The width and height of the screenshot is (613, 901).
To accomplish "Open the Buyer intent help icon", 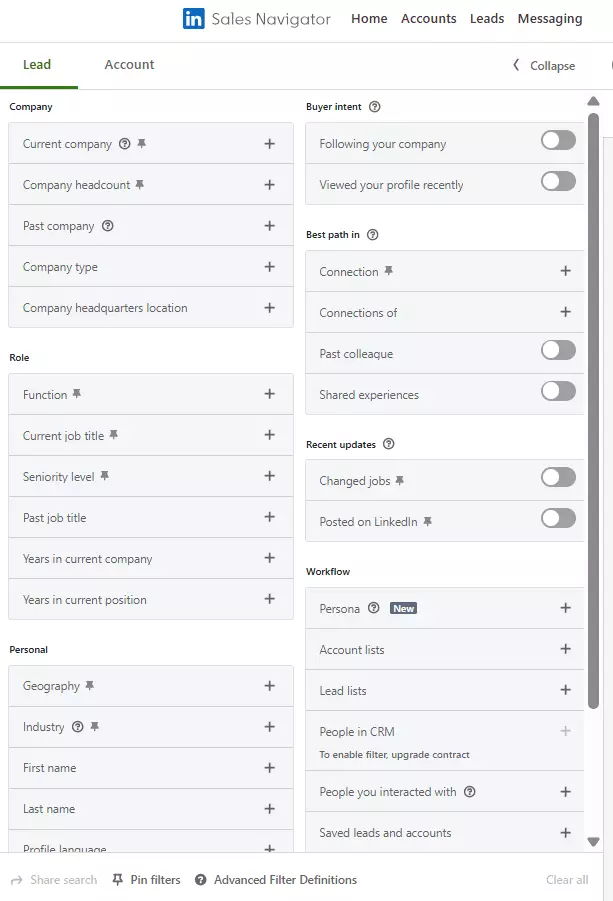I will (x=373, y=107).
